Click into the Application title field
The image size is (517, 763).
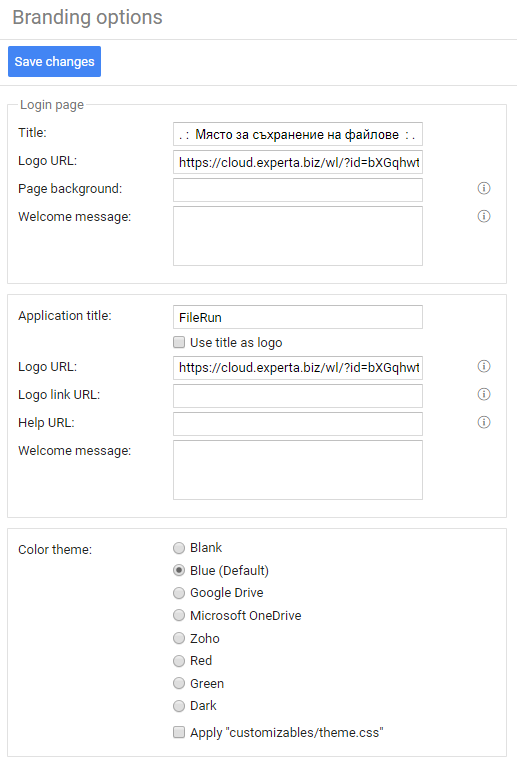pos(298,317)
